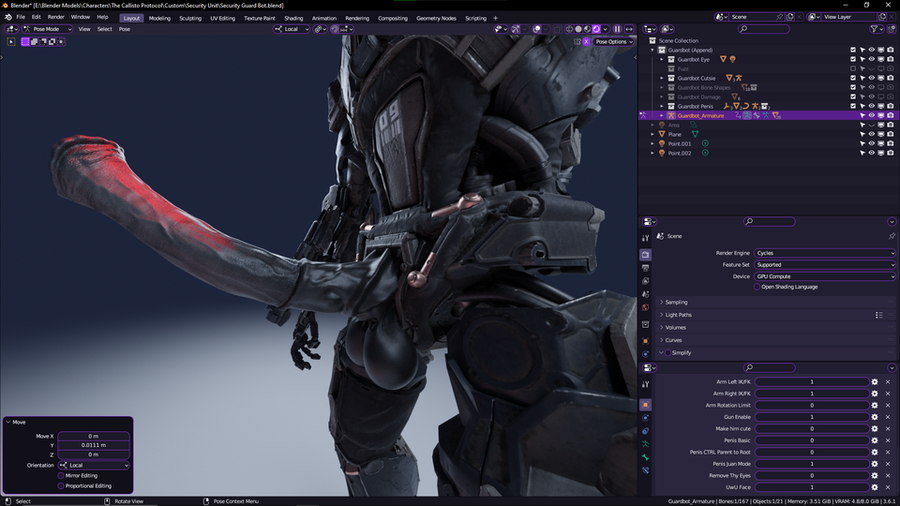Viewport: 900px width, 506px height.
Task: Open the View Layer properties tab icon
Action: point(646,281)
